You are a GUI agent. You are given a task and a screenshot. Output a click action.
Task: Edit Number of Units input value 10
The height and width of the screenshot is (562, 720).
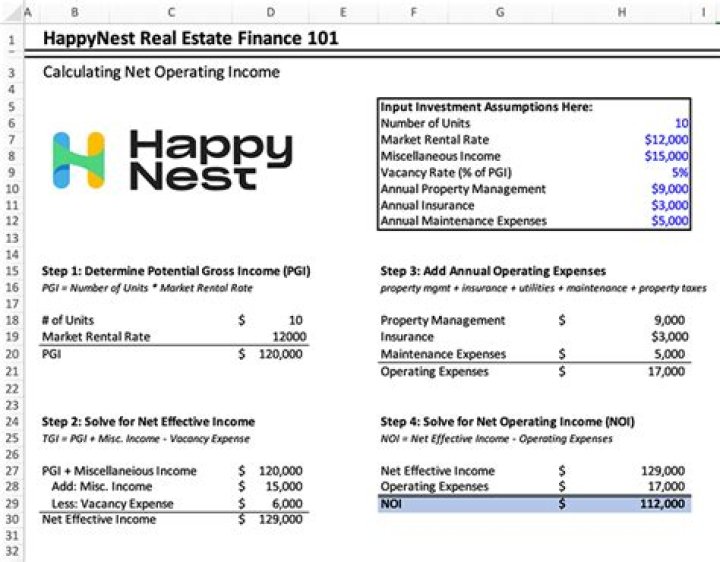tap(681, 123)
